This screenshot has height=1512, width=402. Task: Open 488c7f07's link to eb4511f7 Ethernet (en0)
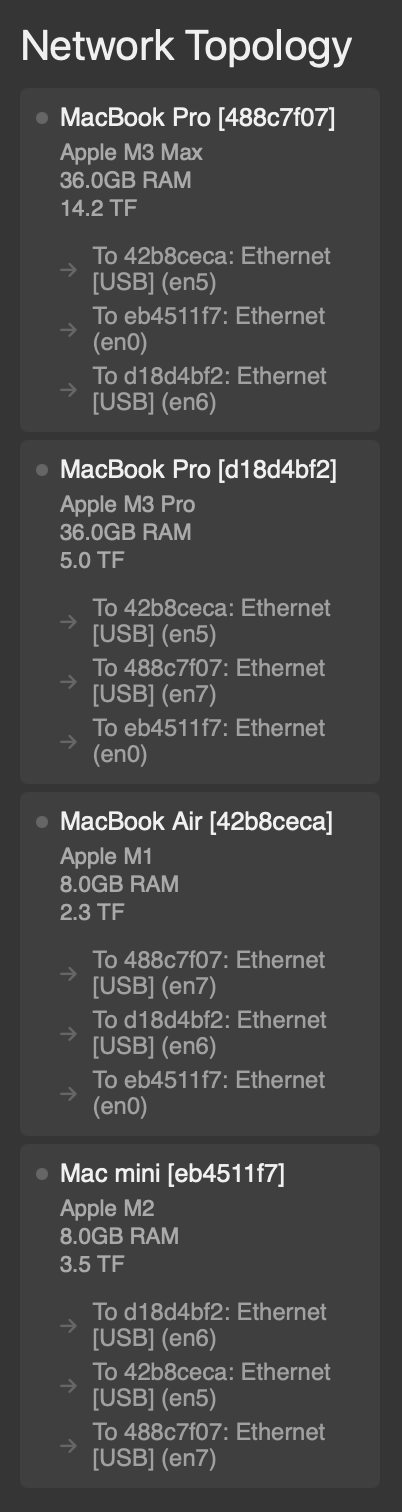(x=209, y=329)
